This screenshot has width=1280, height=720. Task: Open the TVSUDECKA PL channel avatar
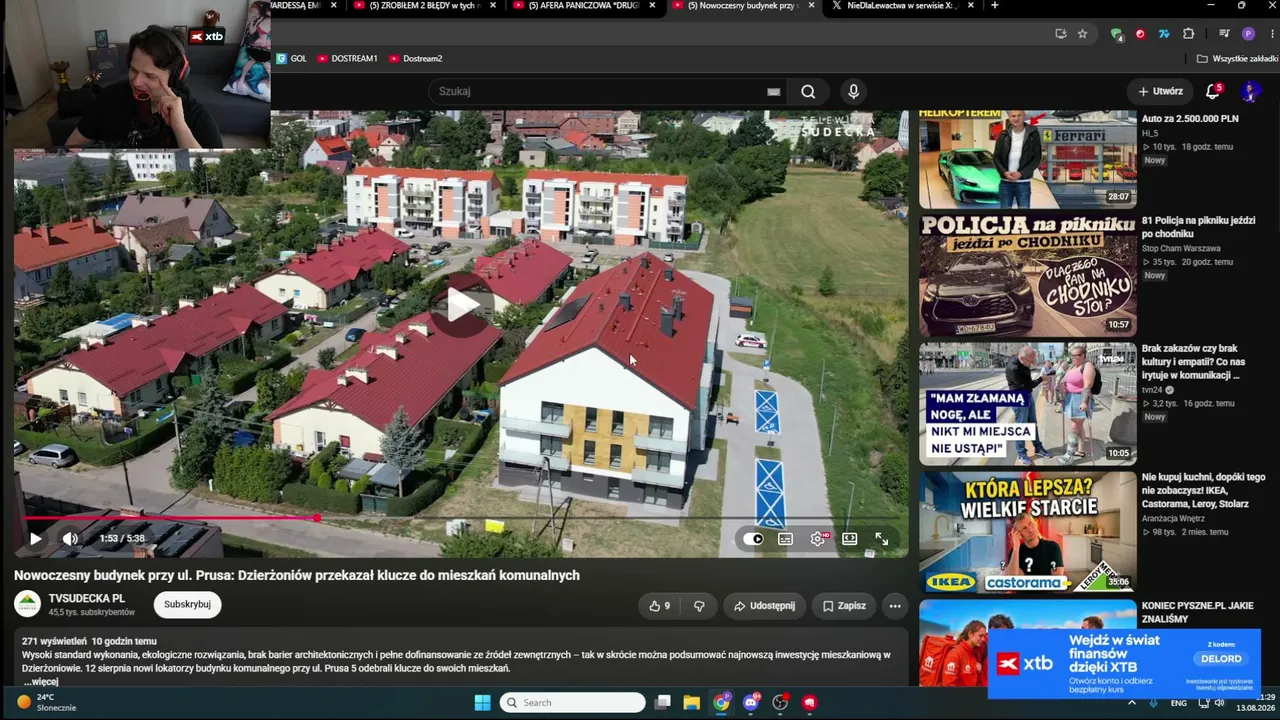[27, 604]
